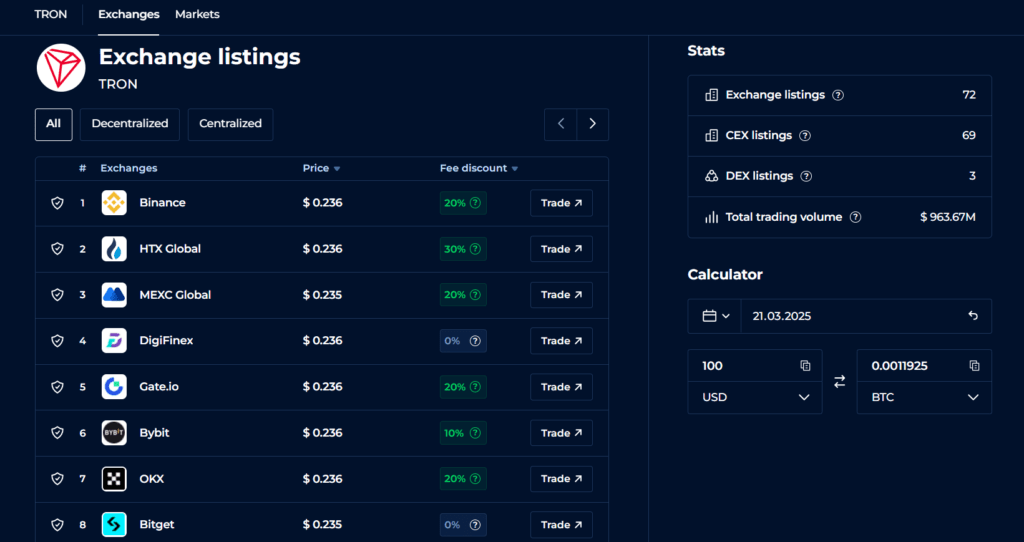Screen dimensions: 1024x542
Task: Click the help icon on HTX Global 30% discount
Action: 475,249
